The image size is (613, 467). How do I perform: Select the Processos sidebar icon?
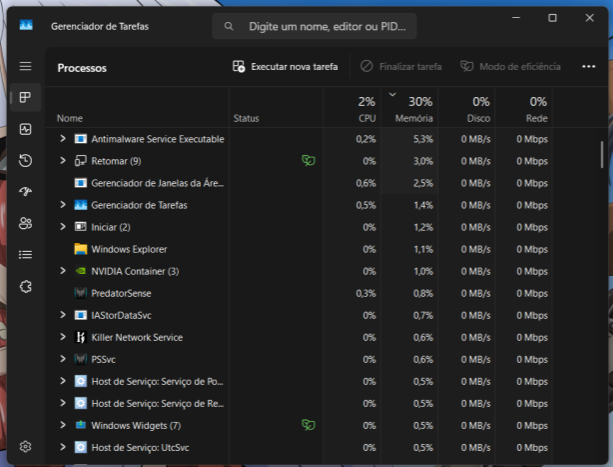click(x=25, y=97)
